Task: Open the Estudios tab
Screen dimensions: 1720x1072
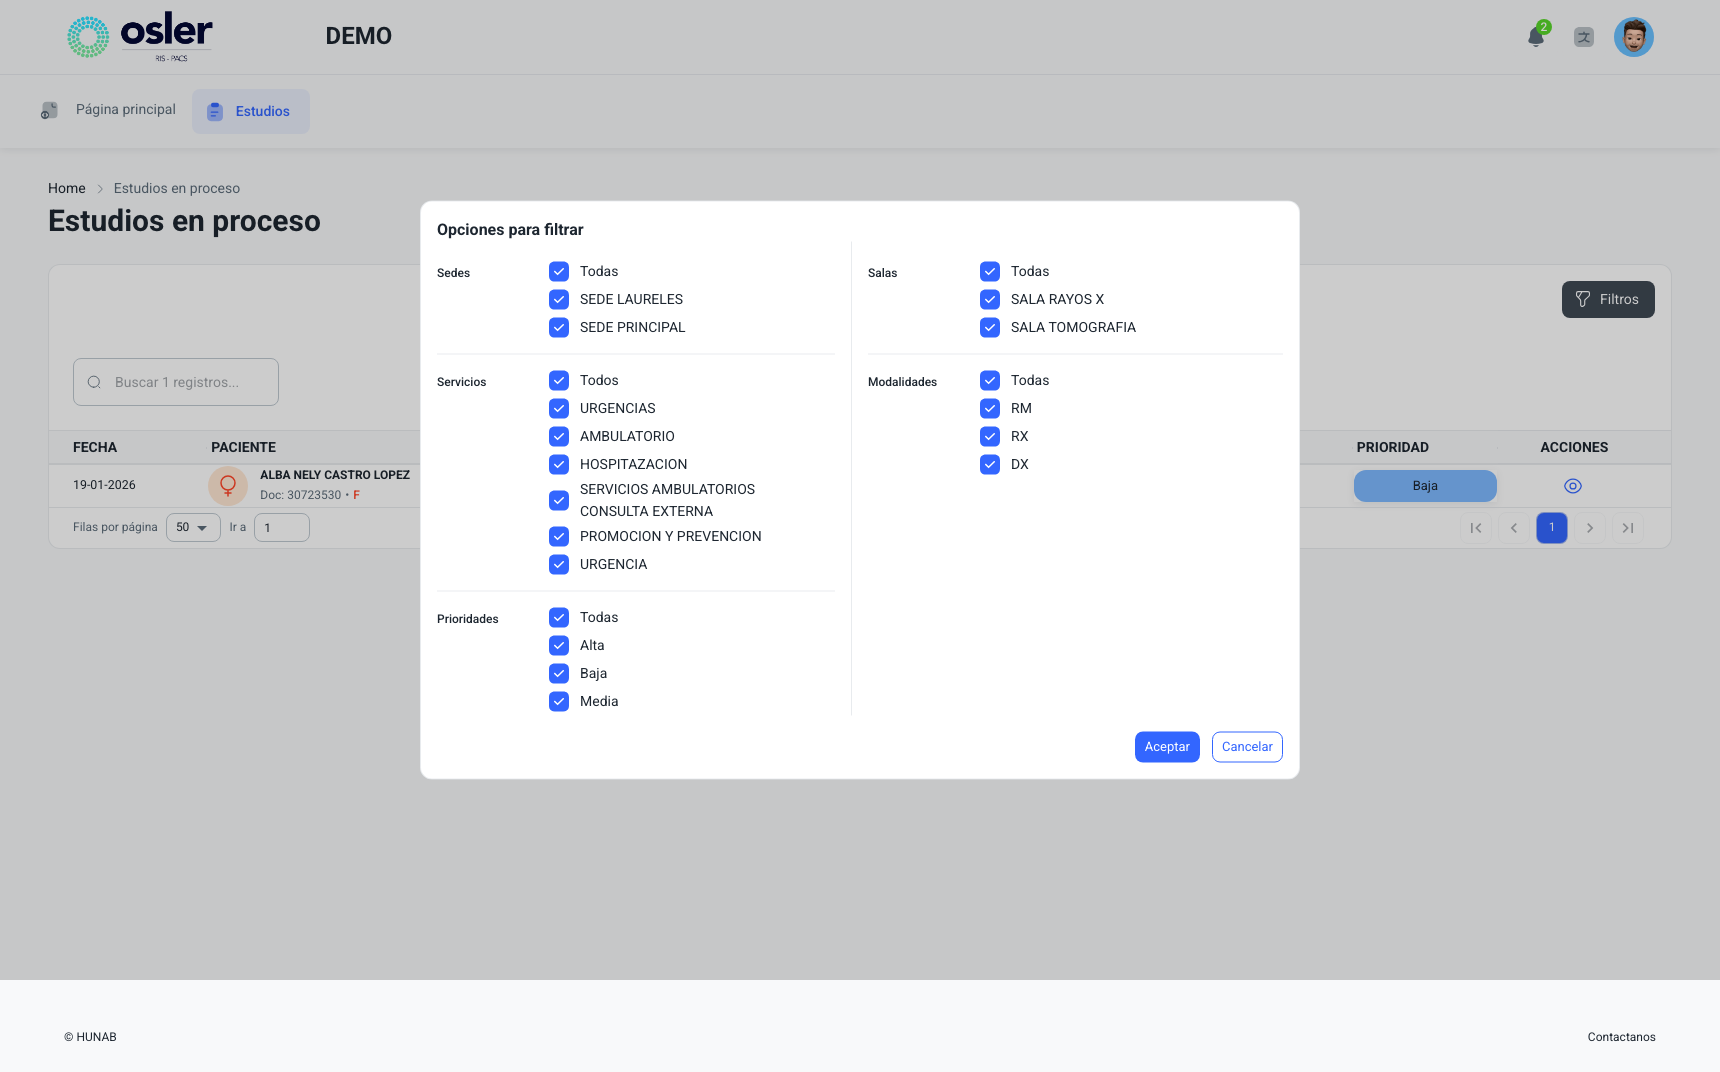Action: point(251,111)
